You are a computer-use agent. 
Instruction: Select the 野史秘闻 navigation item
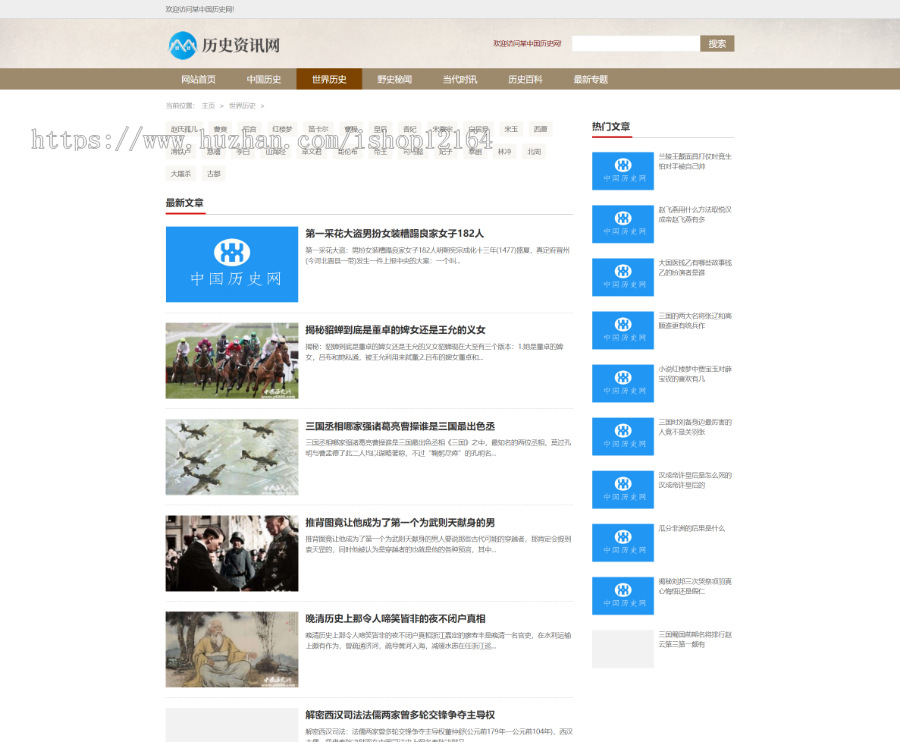(394, 79)
